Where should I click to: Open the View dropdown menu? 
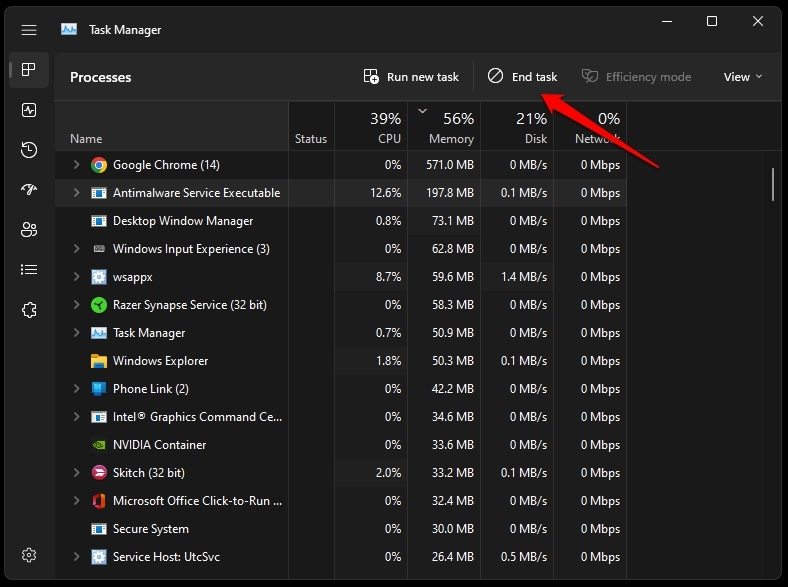click(743, 77)
